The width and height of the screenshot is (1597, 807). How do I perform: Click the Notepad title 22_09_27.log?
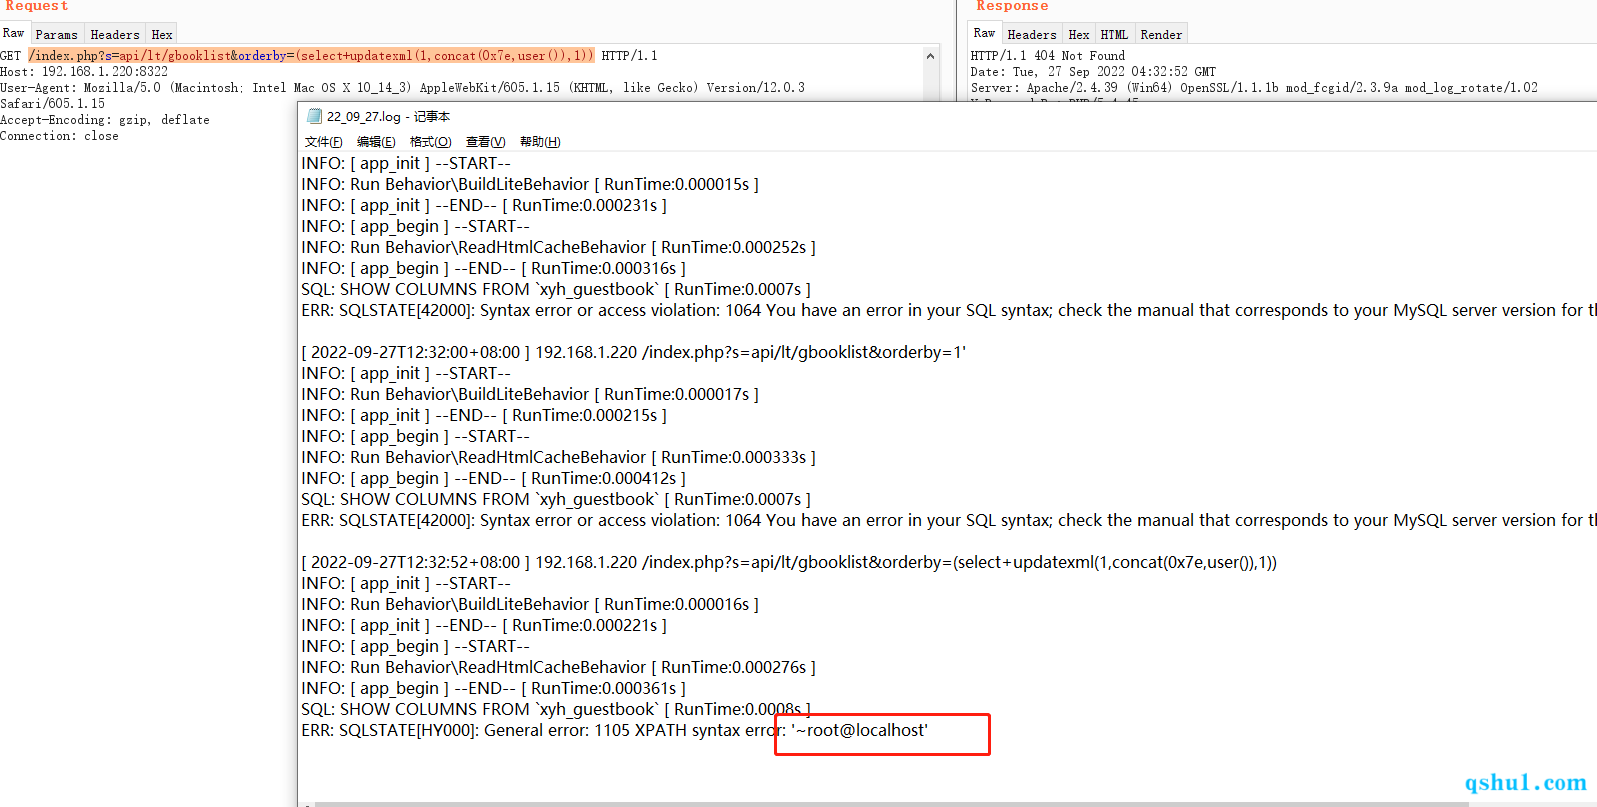(x=388, y=117)
